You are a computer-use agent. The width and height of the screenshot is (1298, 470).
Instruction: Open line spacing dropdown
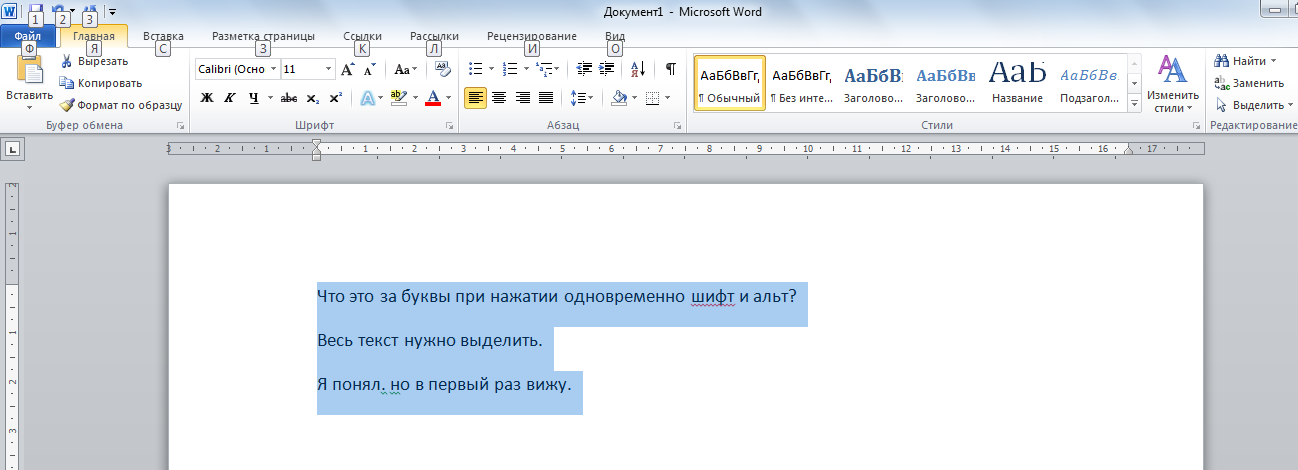click(x=581, y=98)
